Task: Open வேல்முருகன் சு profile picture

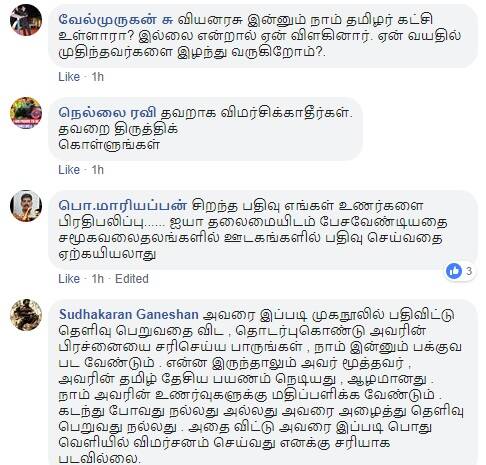Action: point(26,19)
